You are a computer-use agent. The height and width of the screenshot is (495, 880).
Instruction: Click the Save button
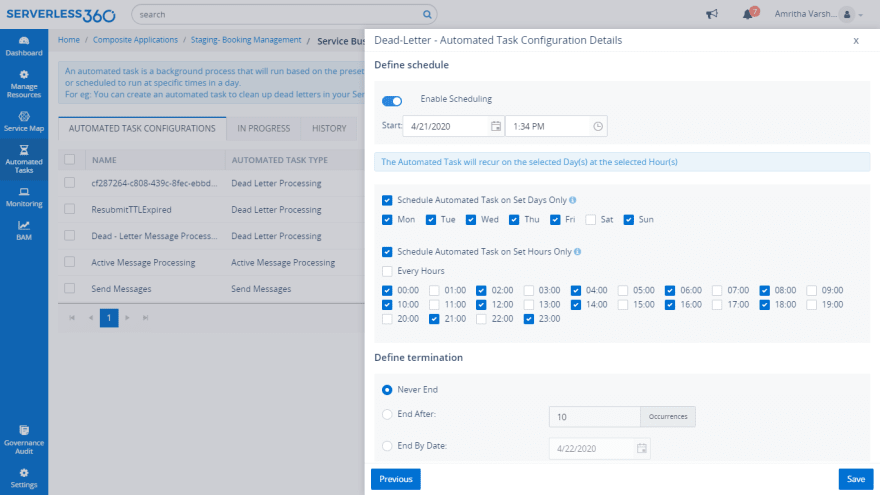[x=856, y=479]
